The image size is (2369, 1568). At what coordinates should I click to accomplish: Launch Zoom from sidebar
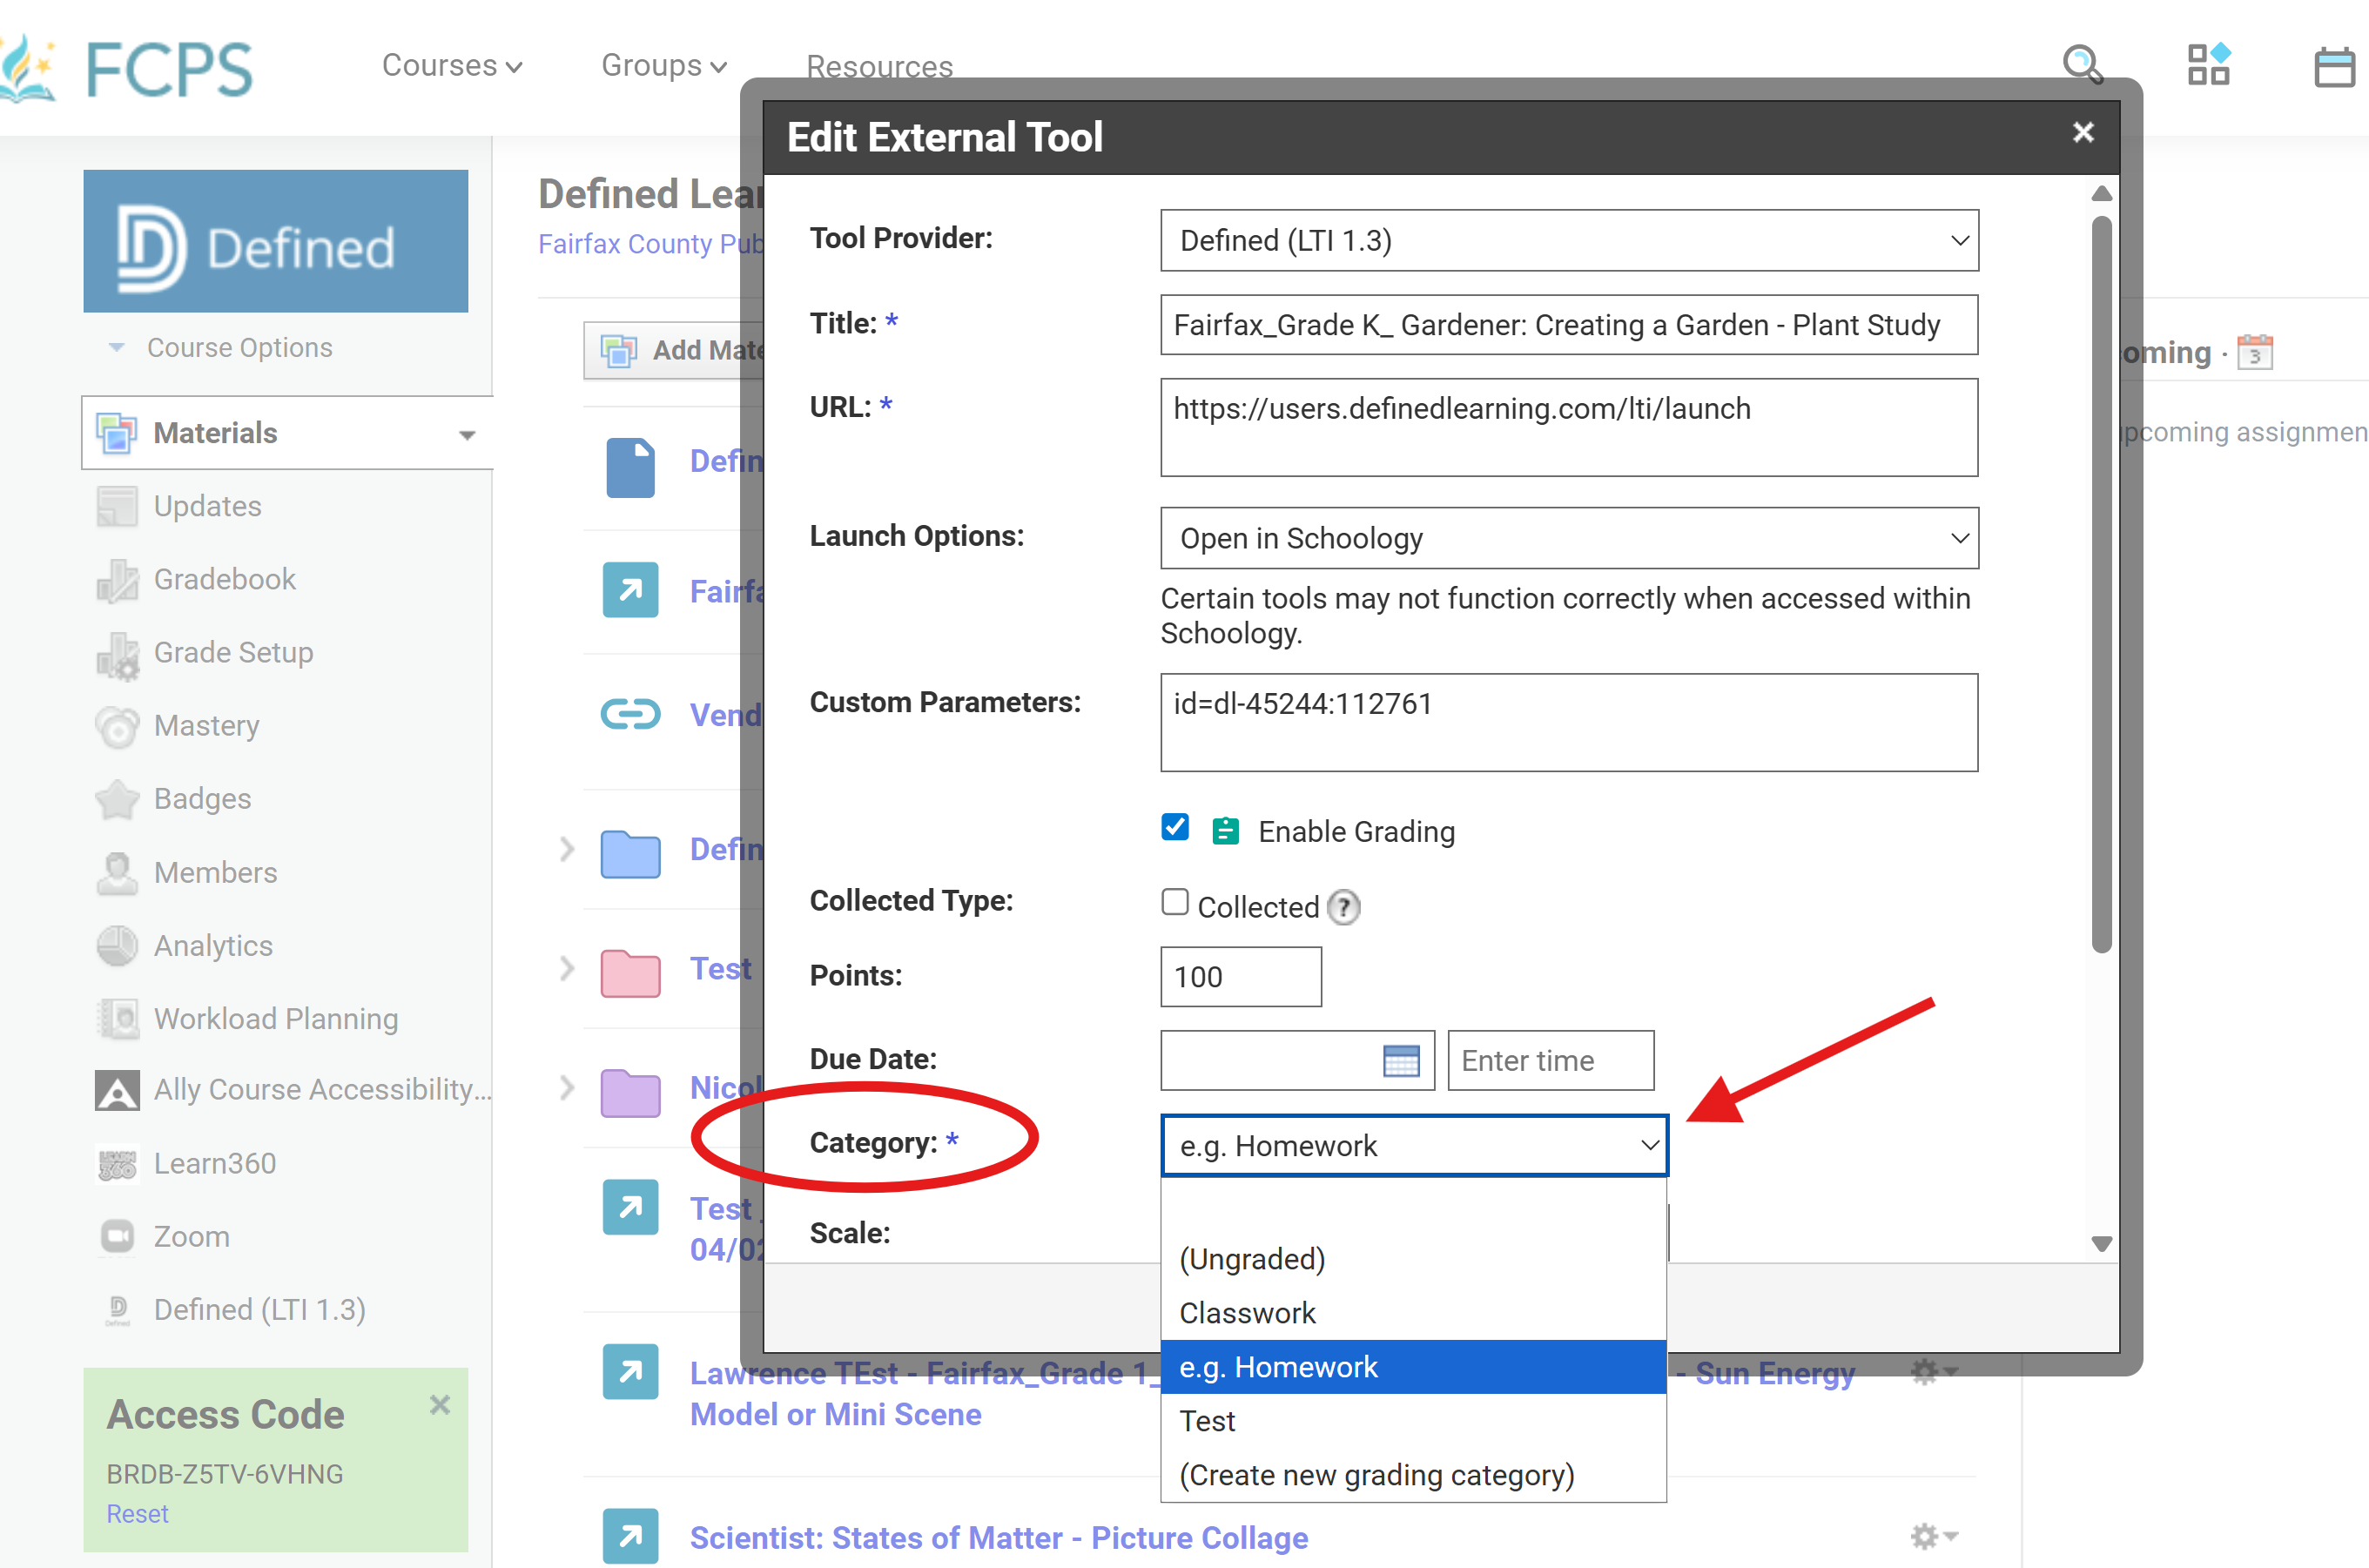pos(191,1236)
